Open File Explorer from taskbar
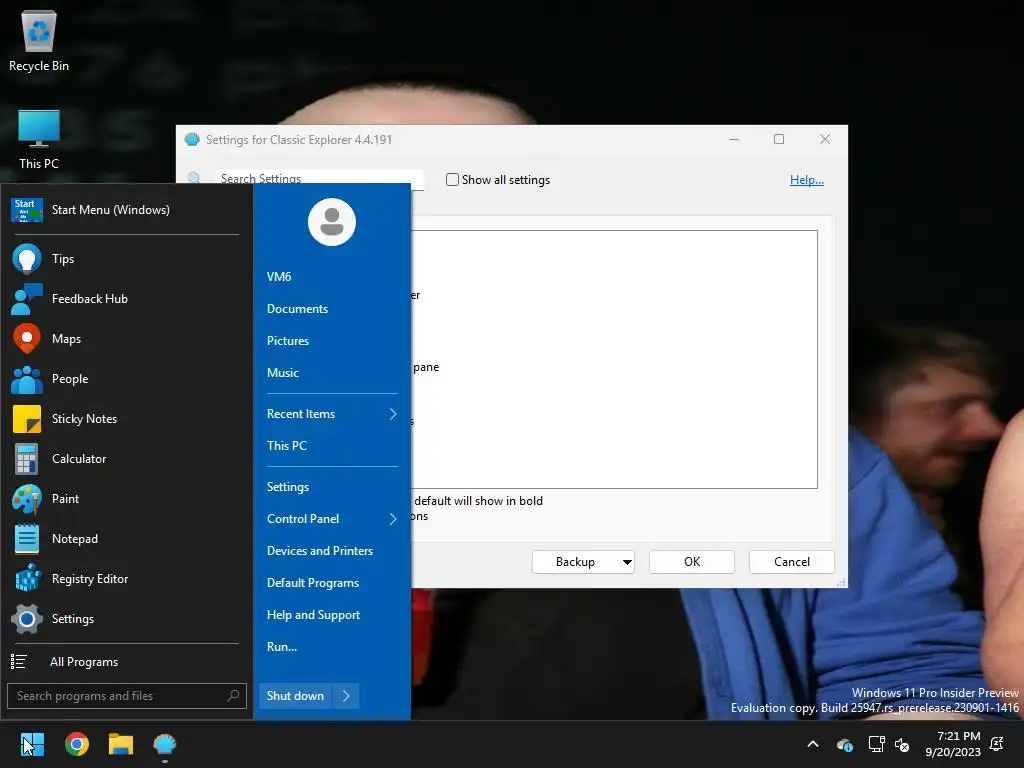This screenshot has width=1024, height=768. pos(121,744)
